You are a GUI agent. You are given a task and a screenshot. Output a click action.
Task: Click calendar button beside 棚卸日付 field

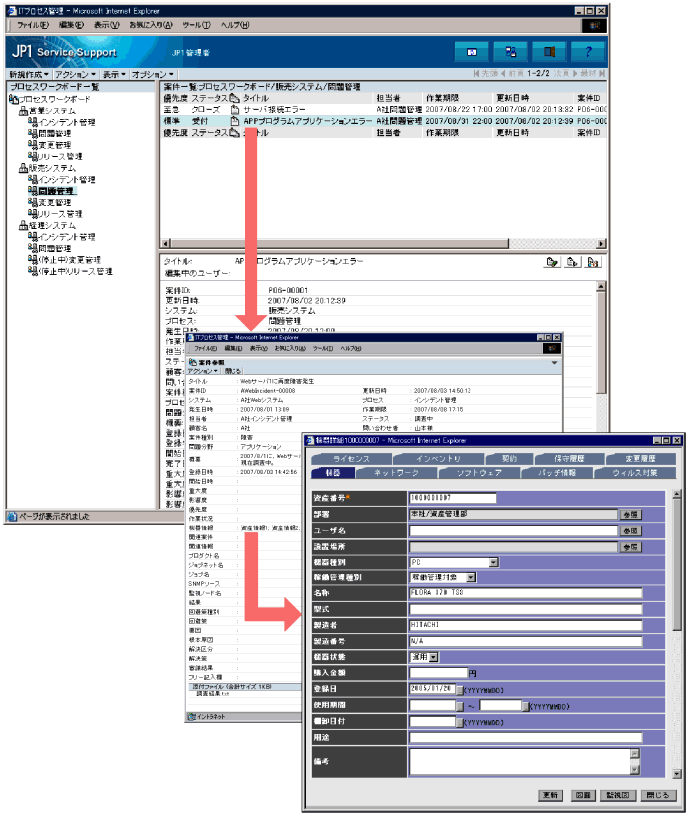tap(460, 722)
